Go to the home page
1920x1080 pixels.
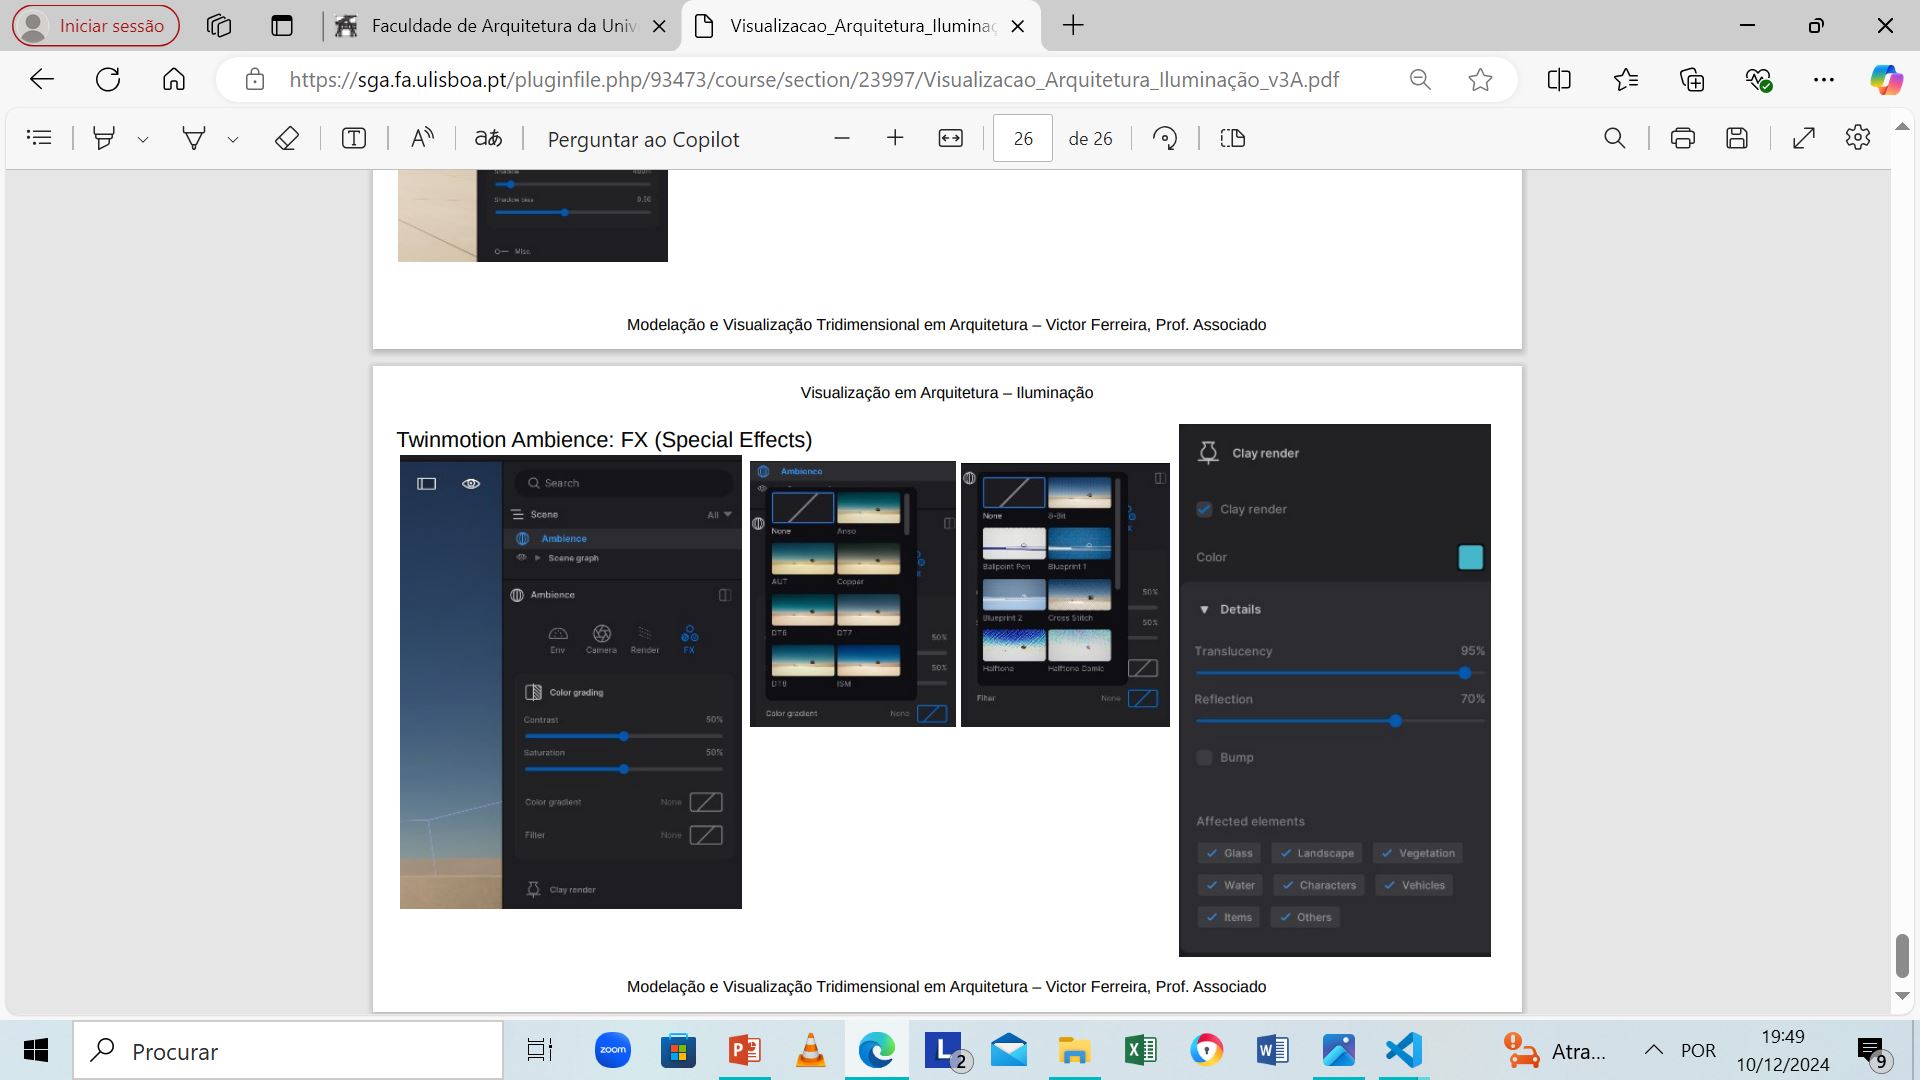pyautogui.click(x=174, y=79)
